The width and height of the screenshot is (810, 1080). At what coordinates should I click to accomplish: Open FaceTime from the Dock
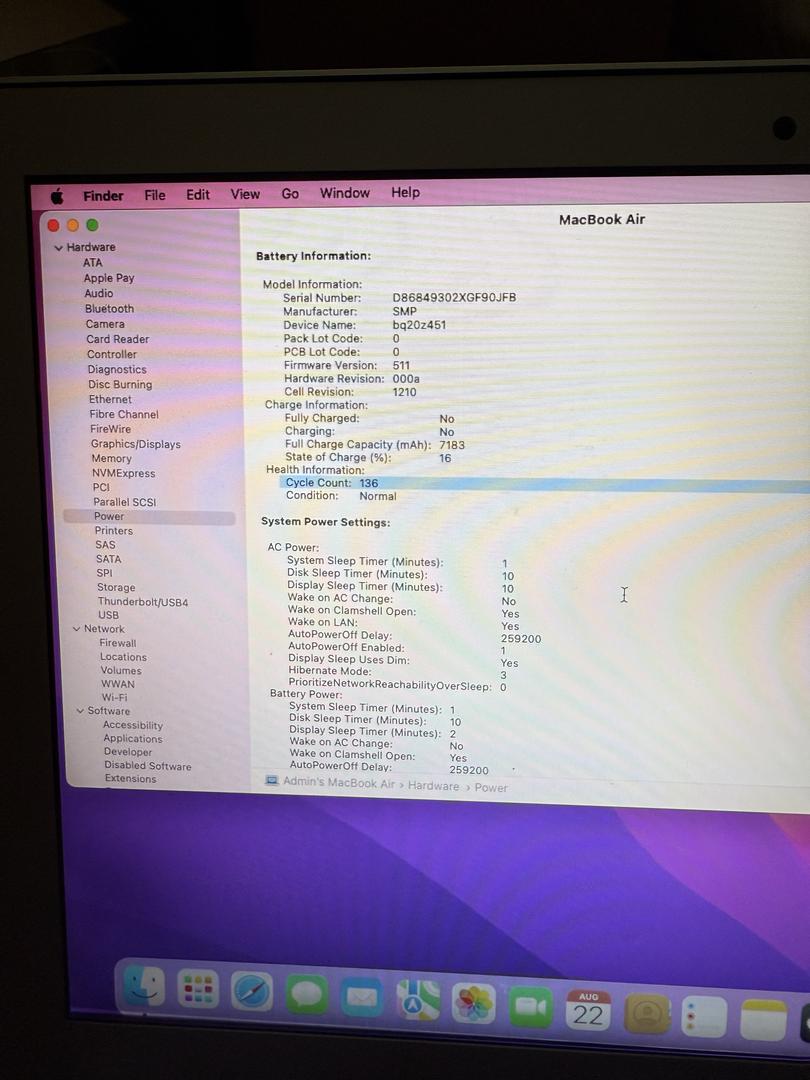click(x=530, y=1006)
